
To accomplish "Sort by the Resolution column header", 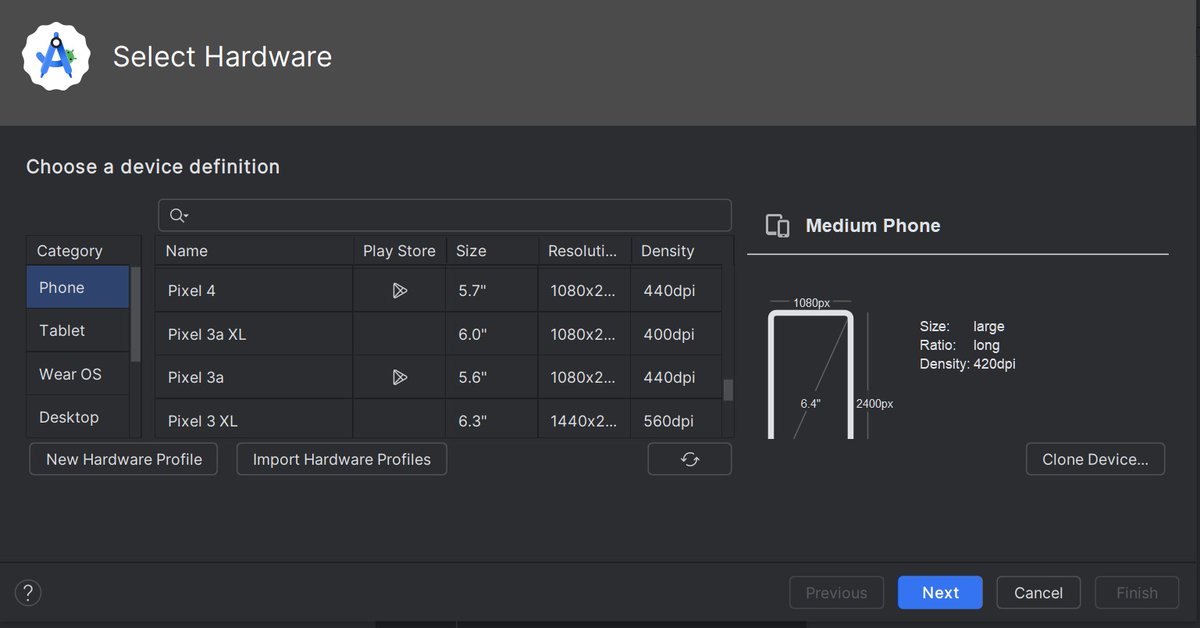I will [584, 251].
